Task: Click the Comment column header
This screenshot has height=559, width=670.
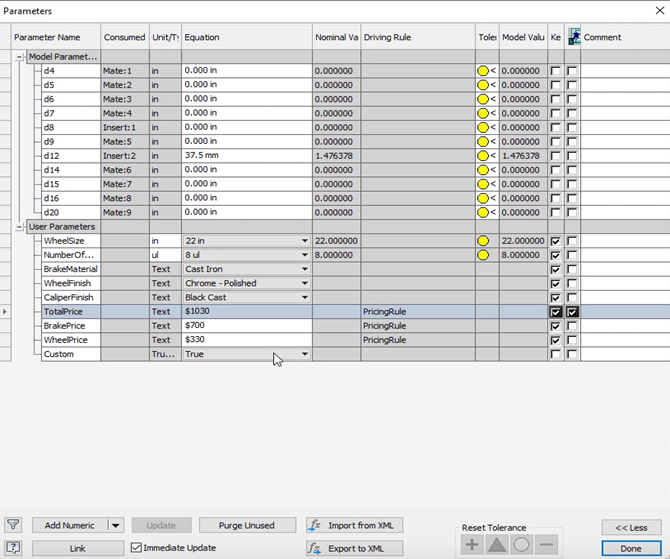Action: [625, 37]
